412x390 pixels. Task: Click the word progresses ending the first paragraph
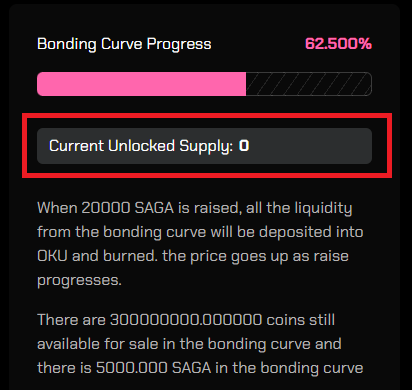[x=79, y=281]
